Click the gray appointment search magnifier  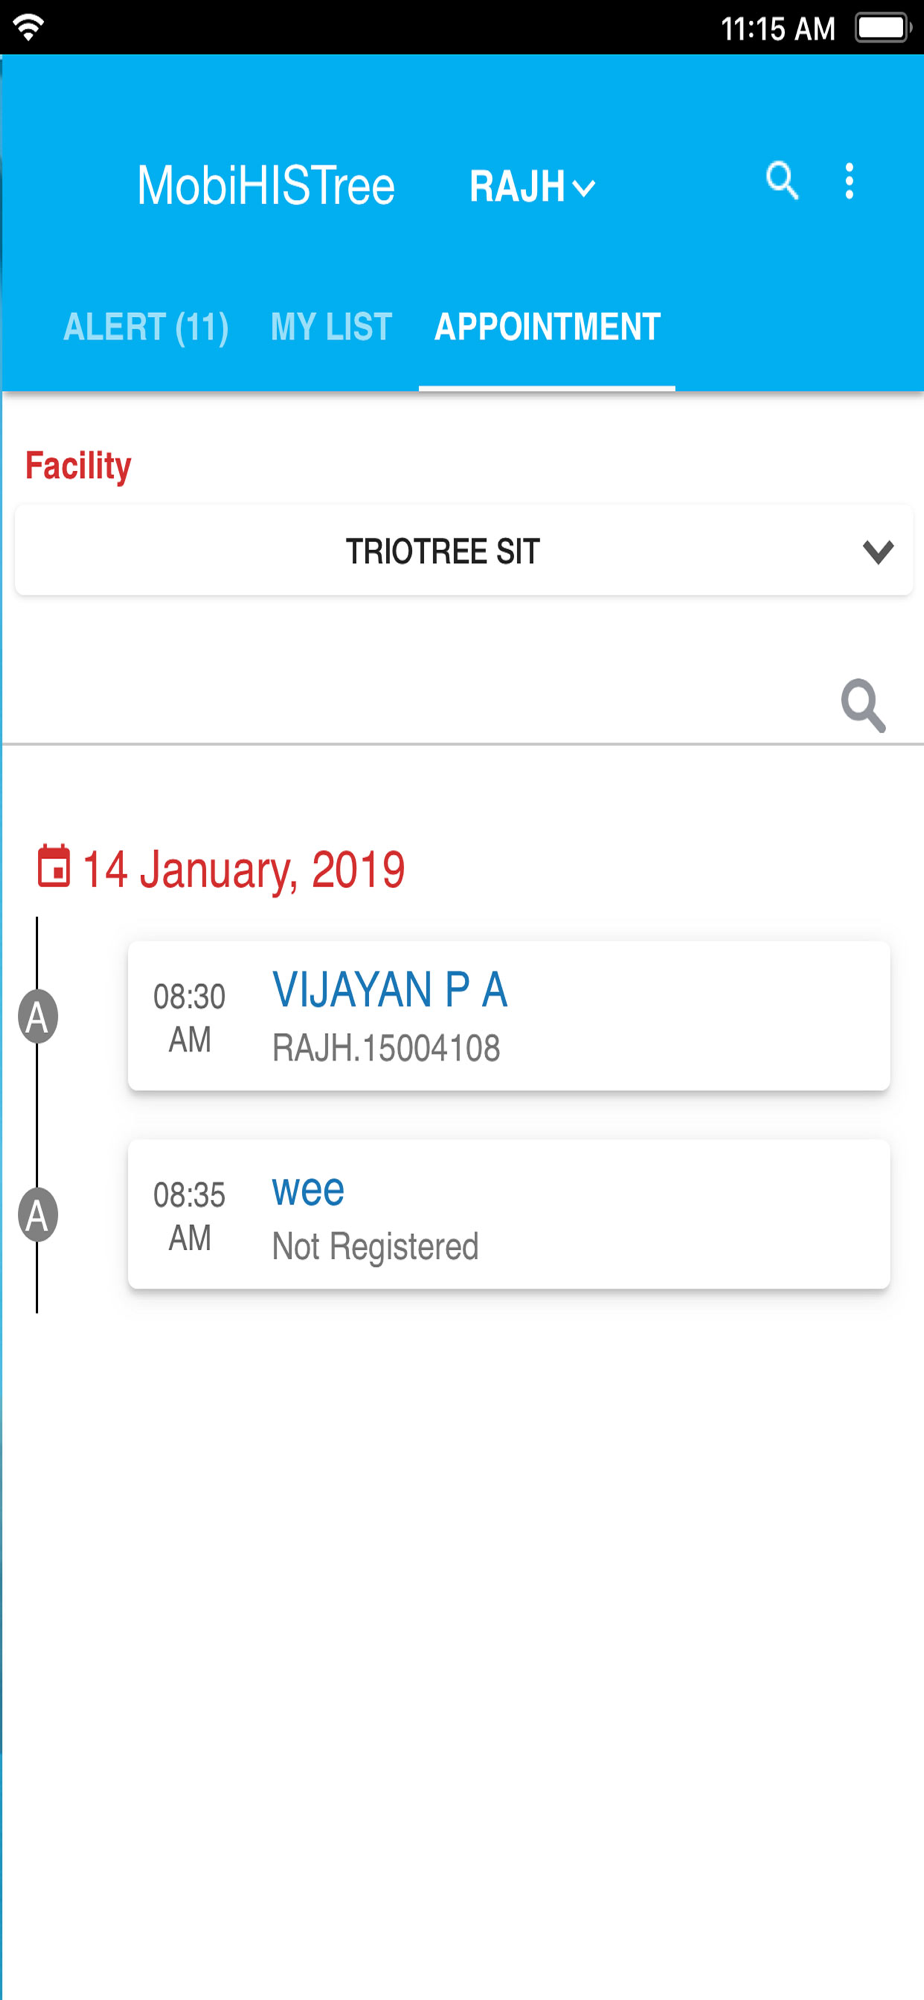click(863, 706)
